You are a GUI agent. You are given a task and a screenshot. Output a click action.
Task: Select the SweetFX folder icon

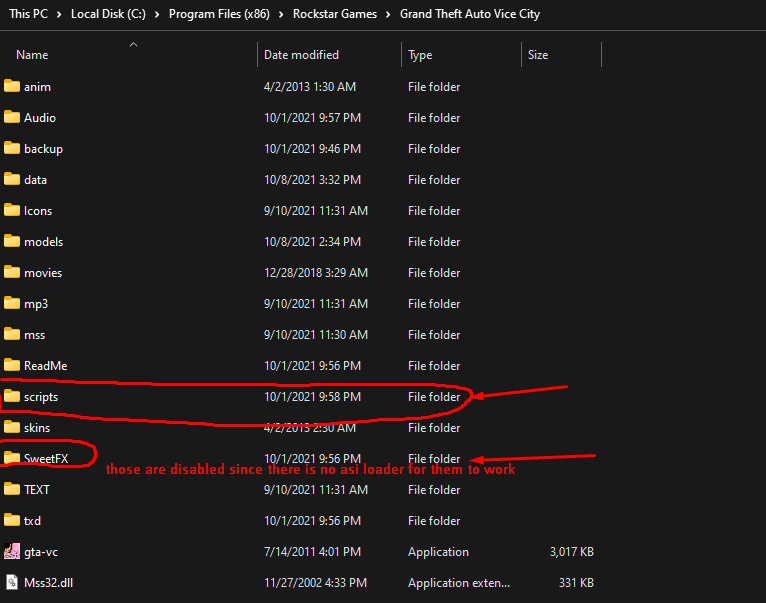pos(12,458)
